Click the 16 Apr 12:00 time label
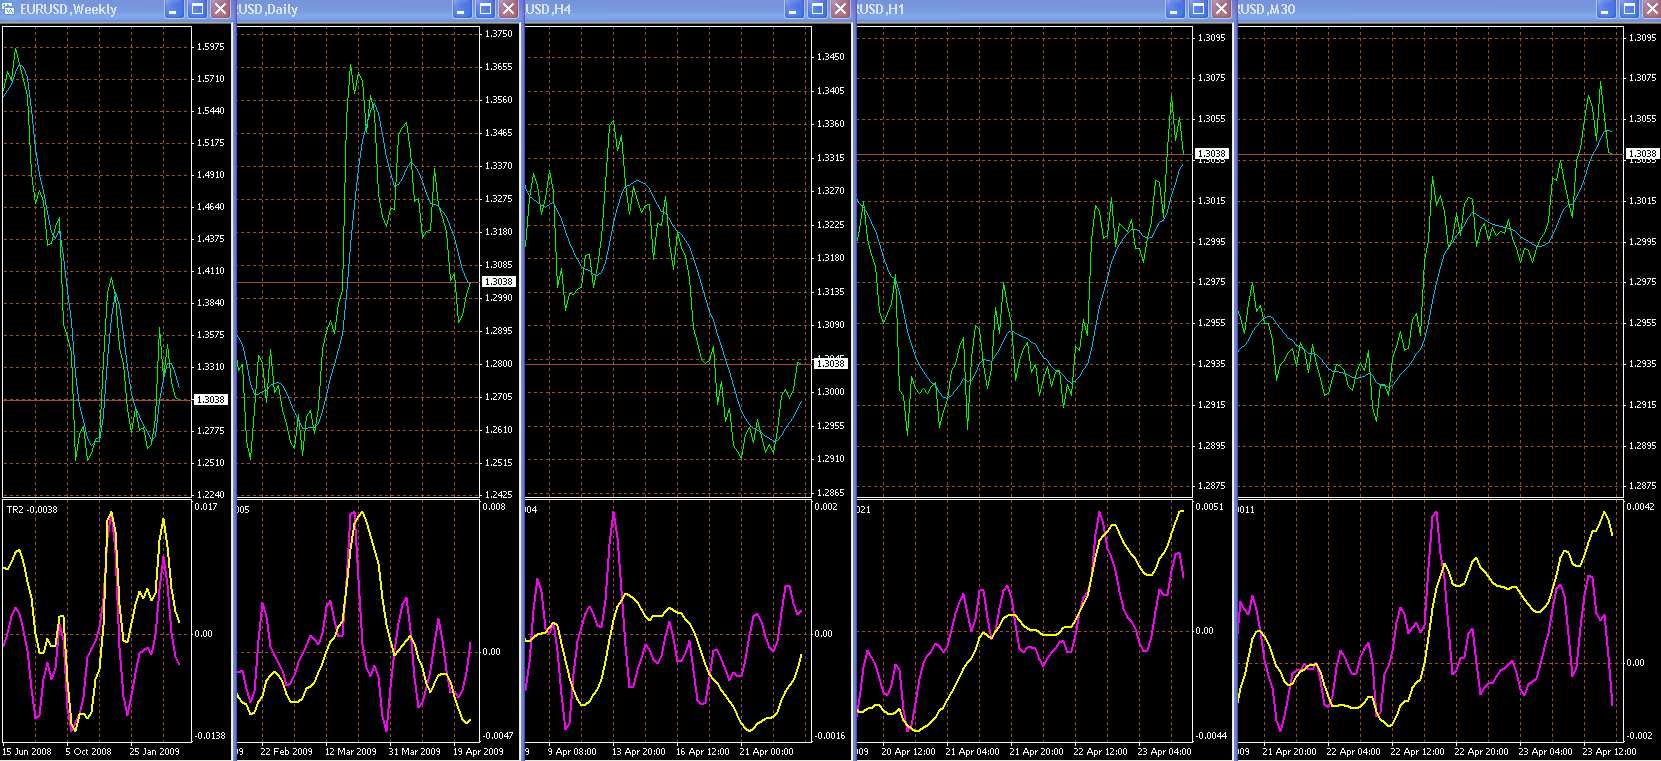This screenshot has height=761, width=1661. click(702, 752)
